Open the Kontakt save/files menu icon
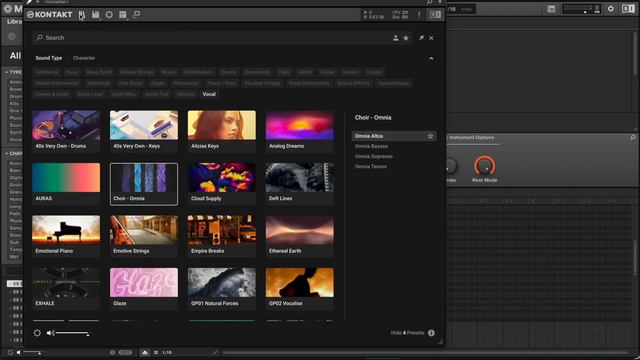This screenshot has width=640, height=360. click(96, 15)
